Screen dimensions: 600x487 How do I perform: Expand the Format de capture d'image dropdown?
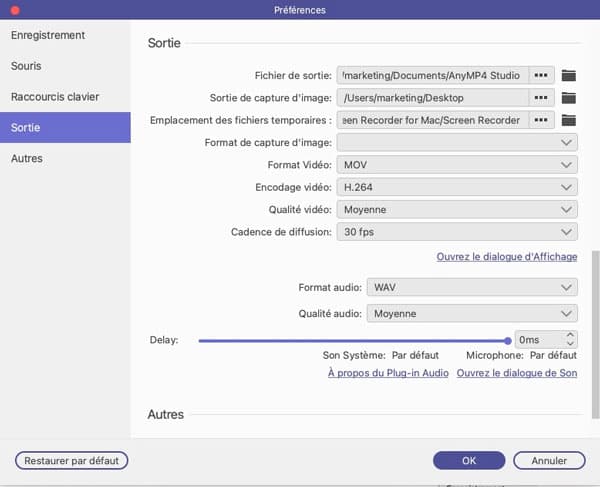[457, 143]
